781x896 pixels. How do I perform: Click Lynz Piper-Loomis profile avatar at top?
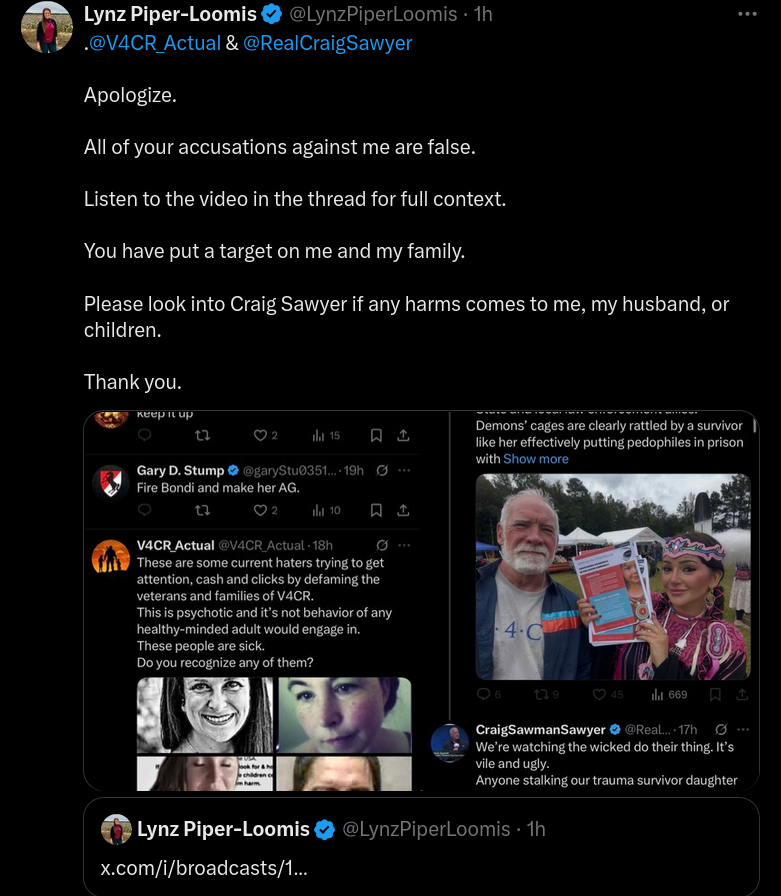pyautogui.click(x=47, y=27)
